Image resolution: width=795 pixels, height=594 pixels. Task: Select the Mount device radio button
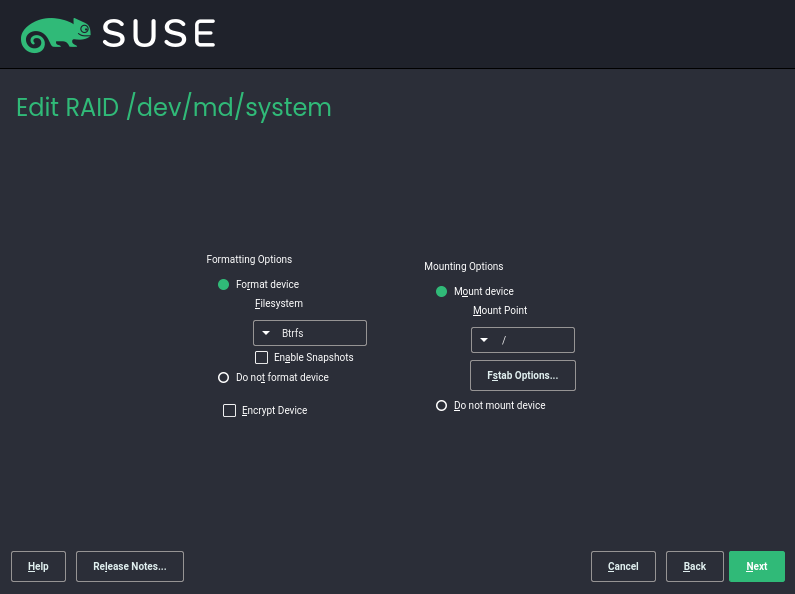coord(442,292)
